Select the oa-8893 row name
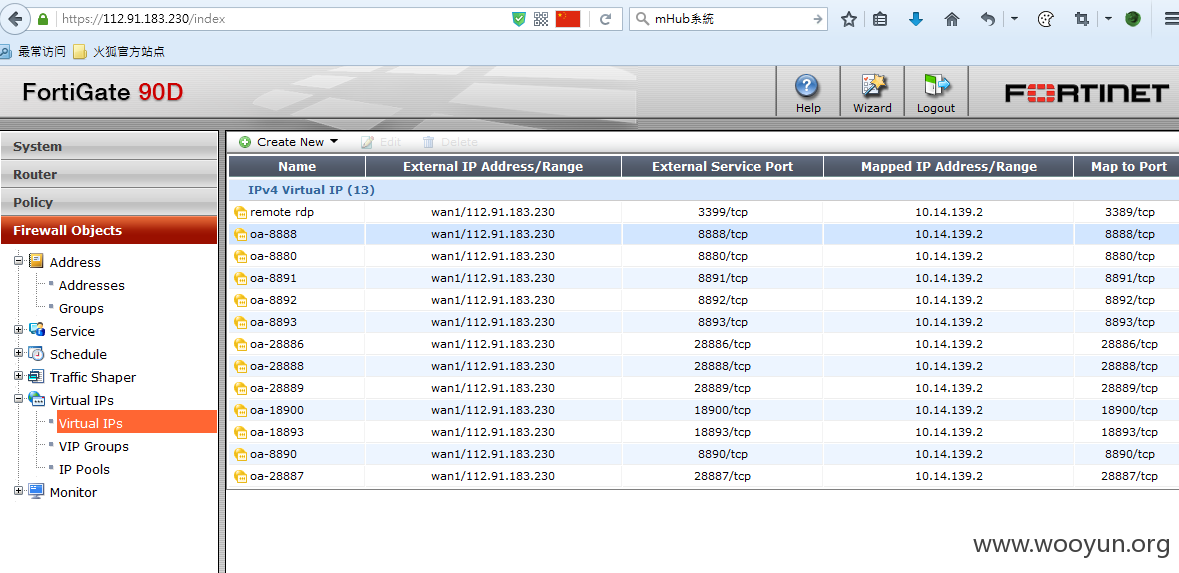Image resolution: width=1179 pixels, height=573 pixels. pyautogui.click(x=273, y=323)
